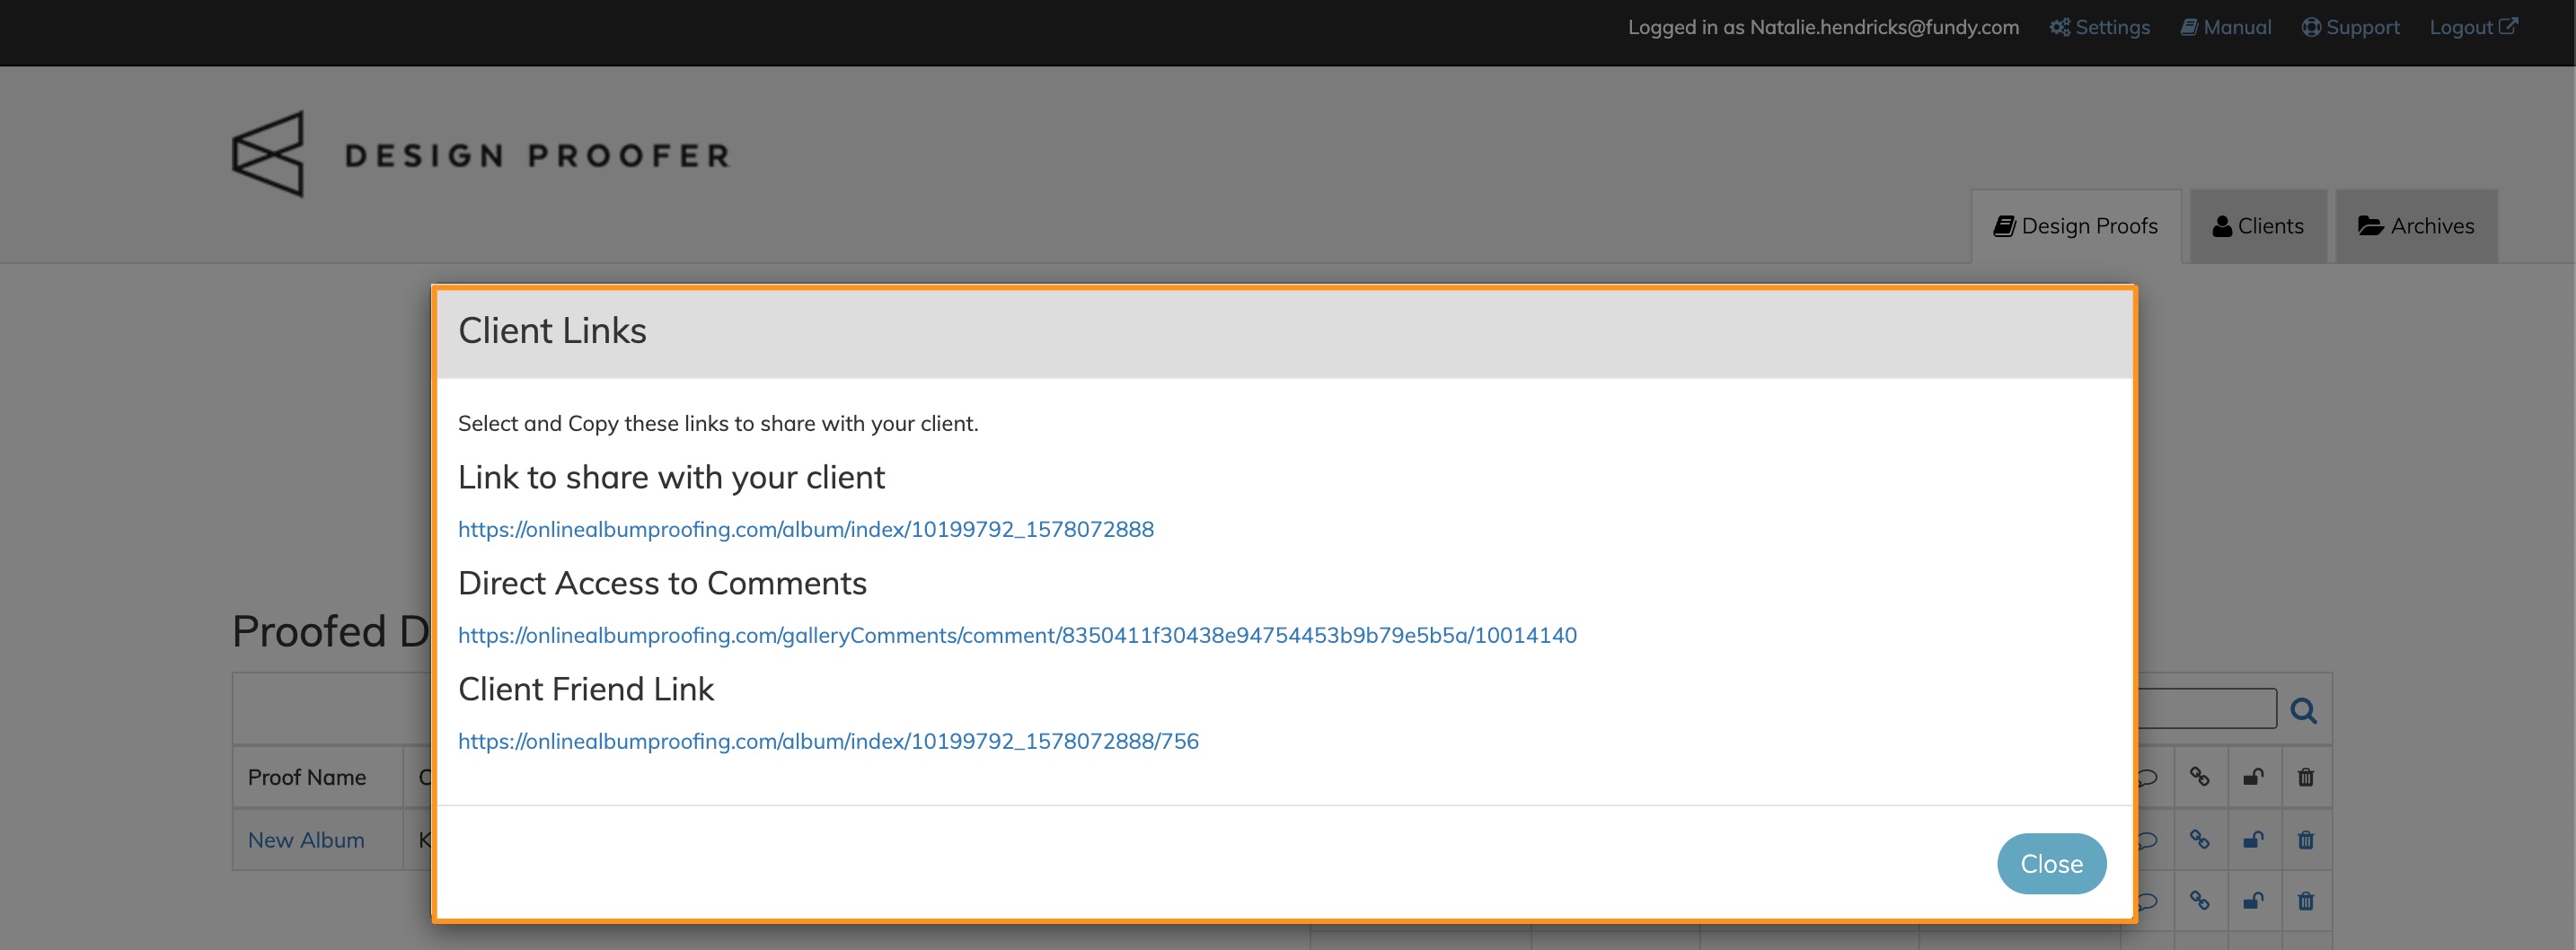Toggle the unlock icon in New Album row
Screen dimensions: 2576x950
tap(2253, 840)
